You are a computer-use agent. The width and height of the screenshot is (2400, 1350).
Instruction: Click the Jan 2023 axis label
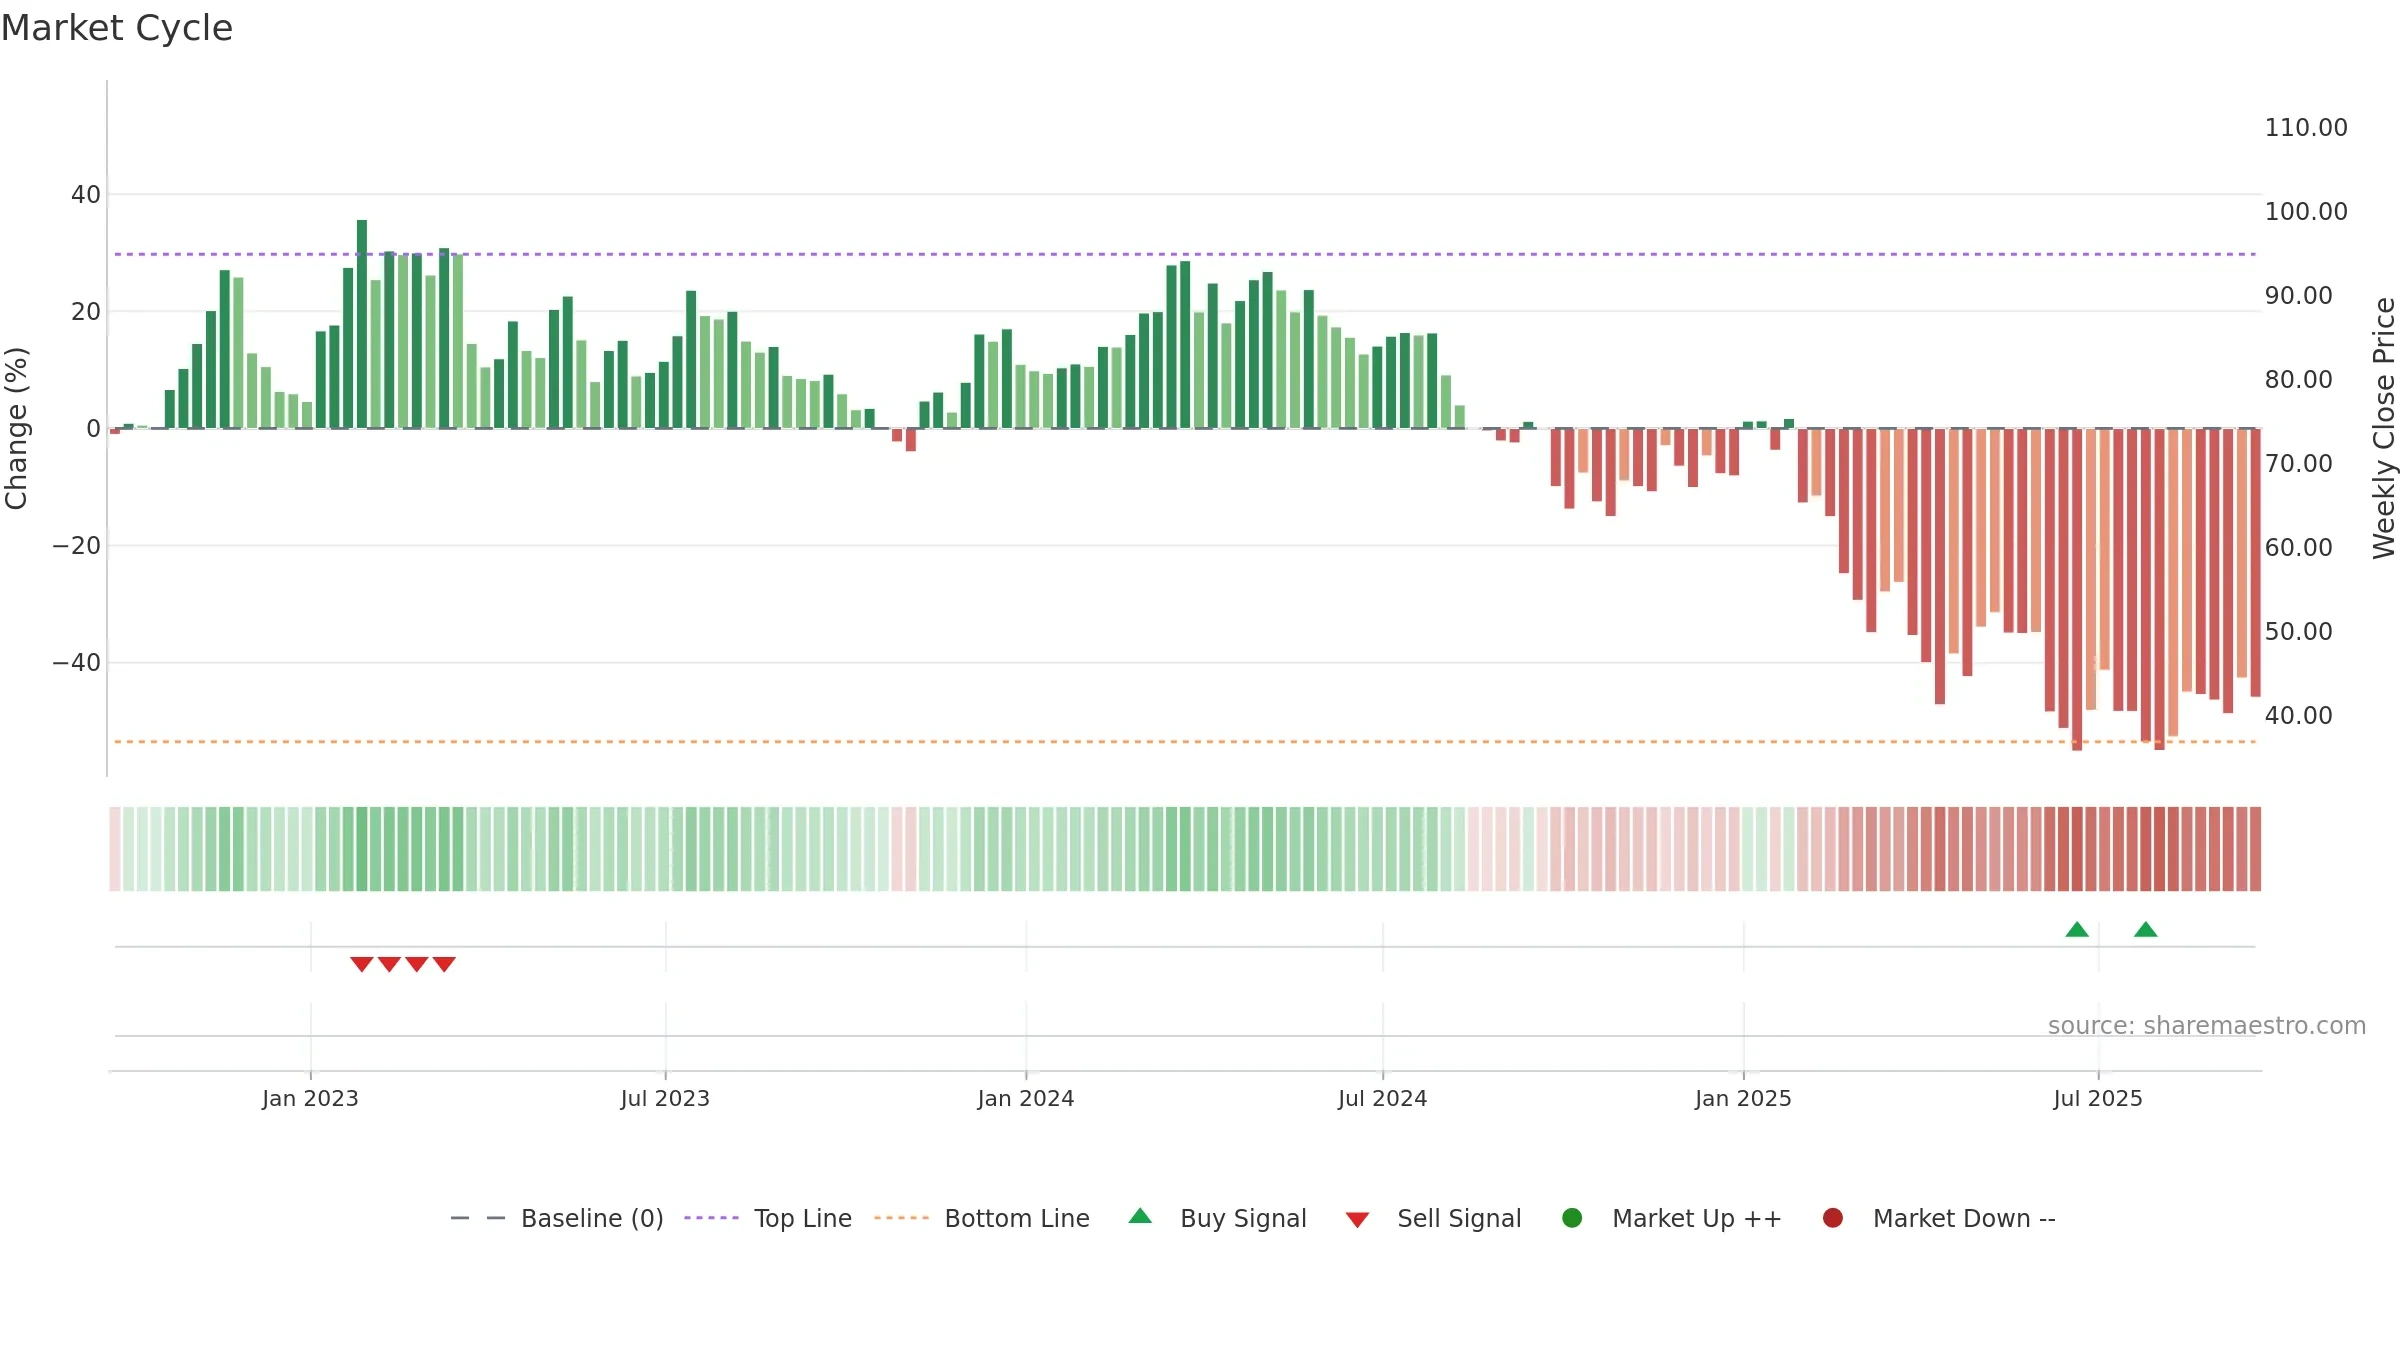tap(310, 1098)
